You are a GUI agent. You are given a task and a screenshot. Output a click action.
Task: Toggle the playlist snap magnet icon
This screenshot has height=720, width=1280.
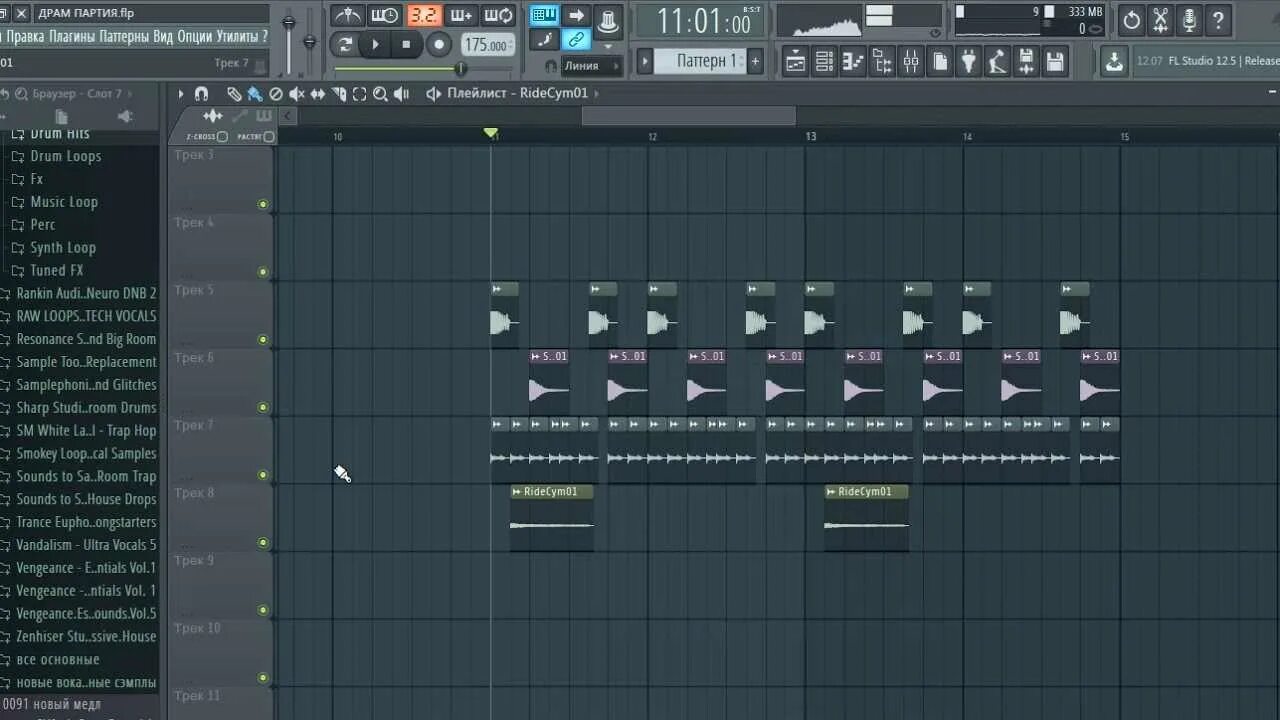(x=201, y=93)
